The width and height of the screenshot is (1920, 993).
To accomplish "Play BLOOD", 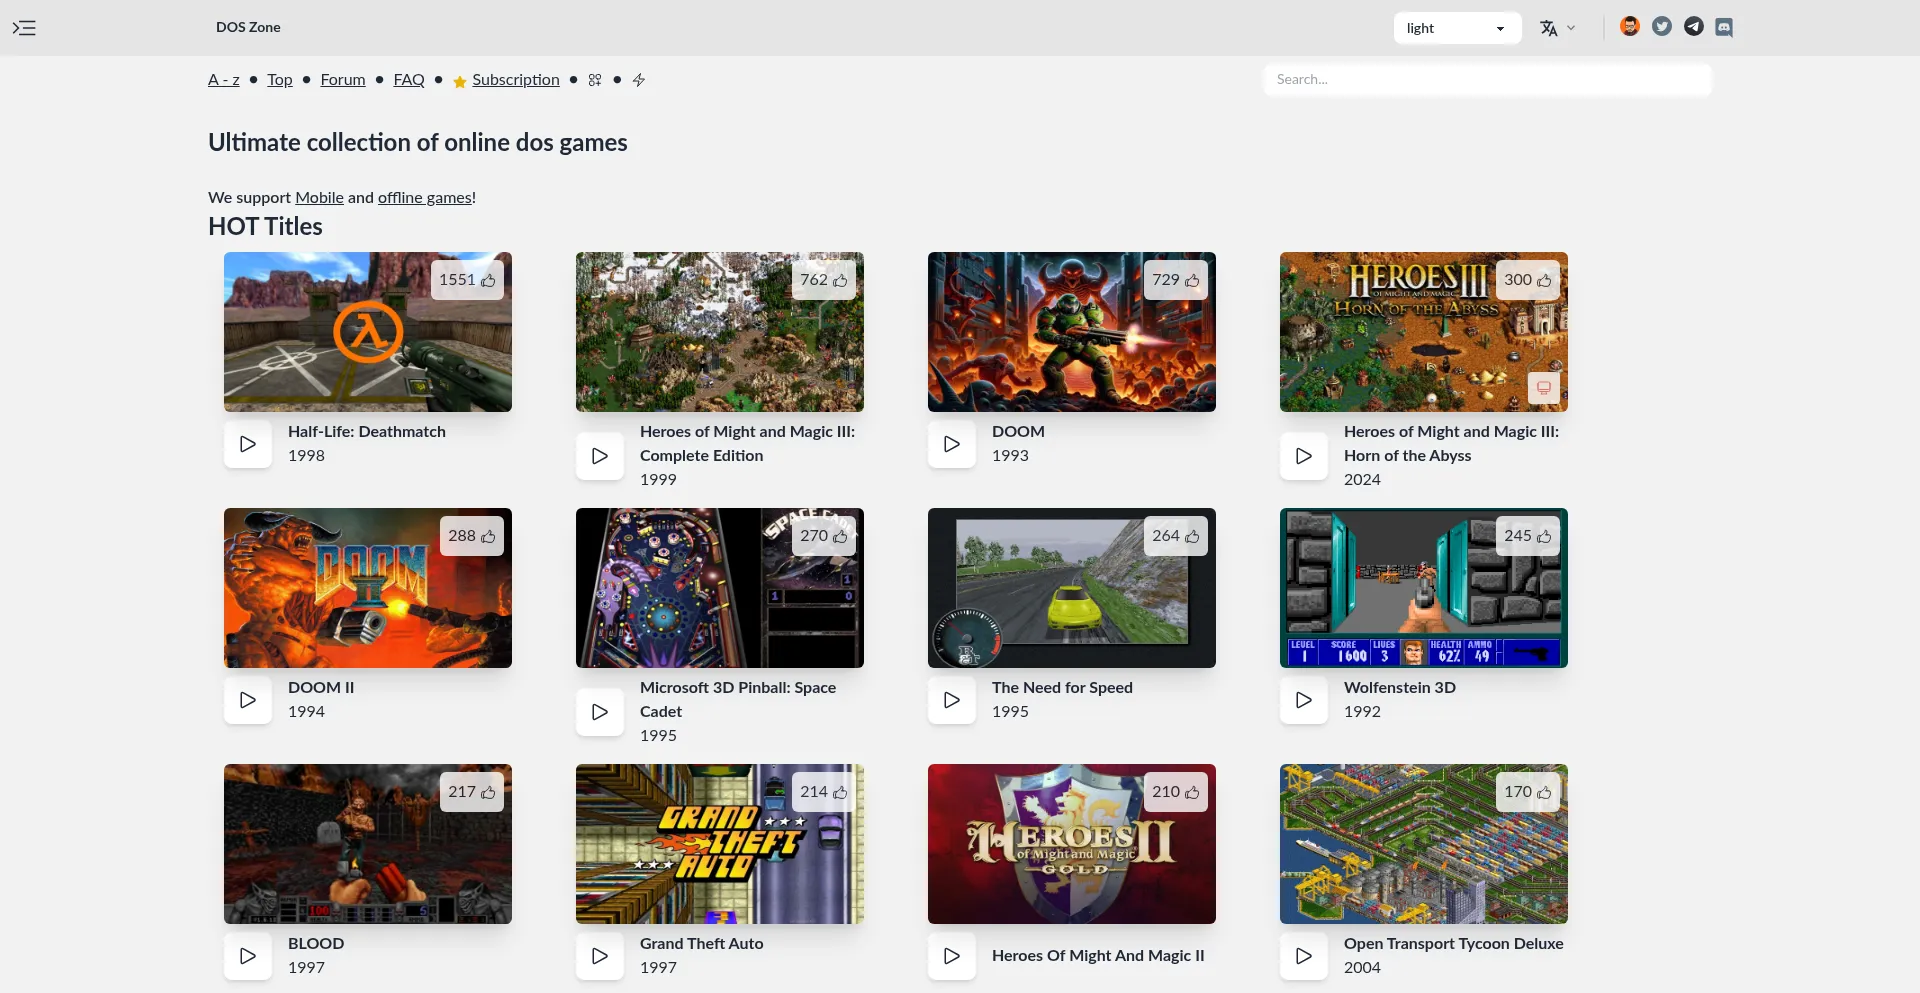I will 248,956.
